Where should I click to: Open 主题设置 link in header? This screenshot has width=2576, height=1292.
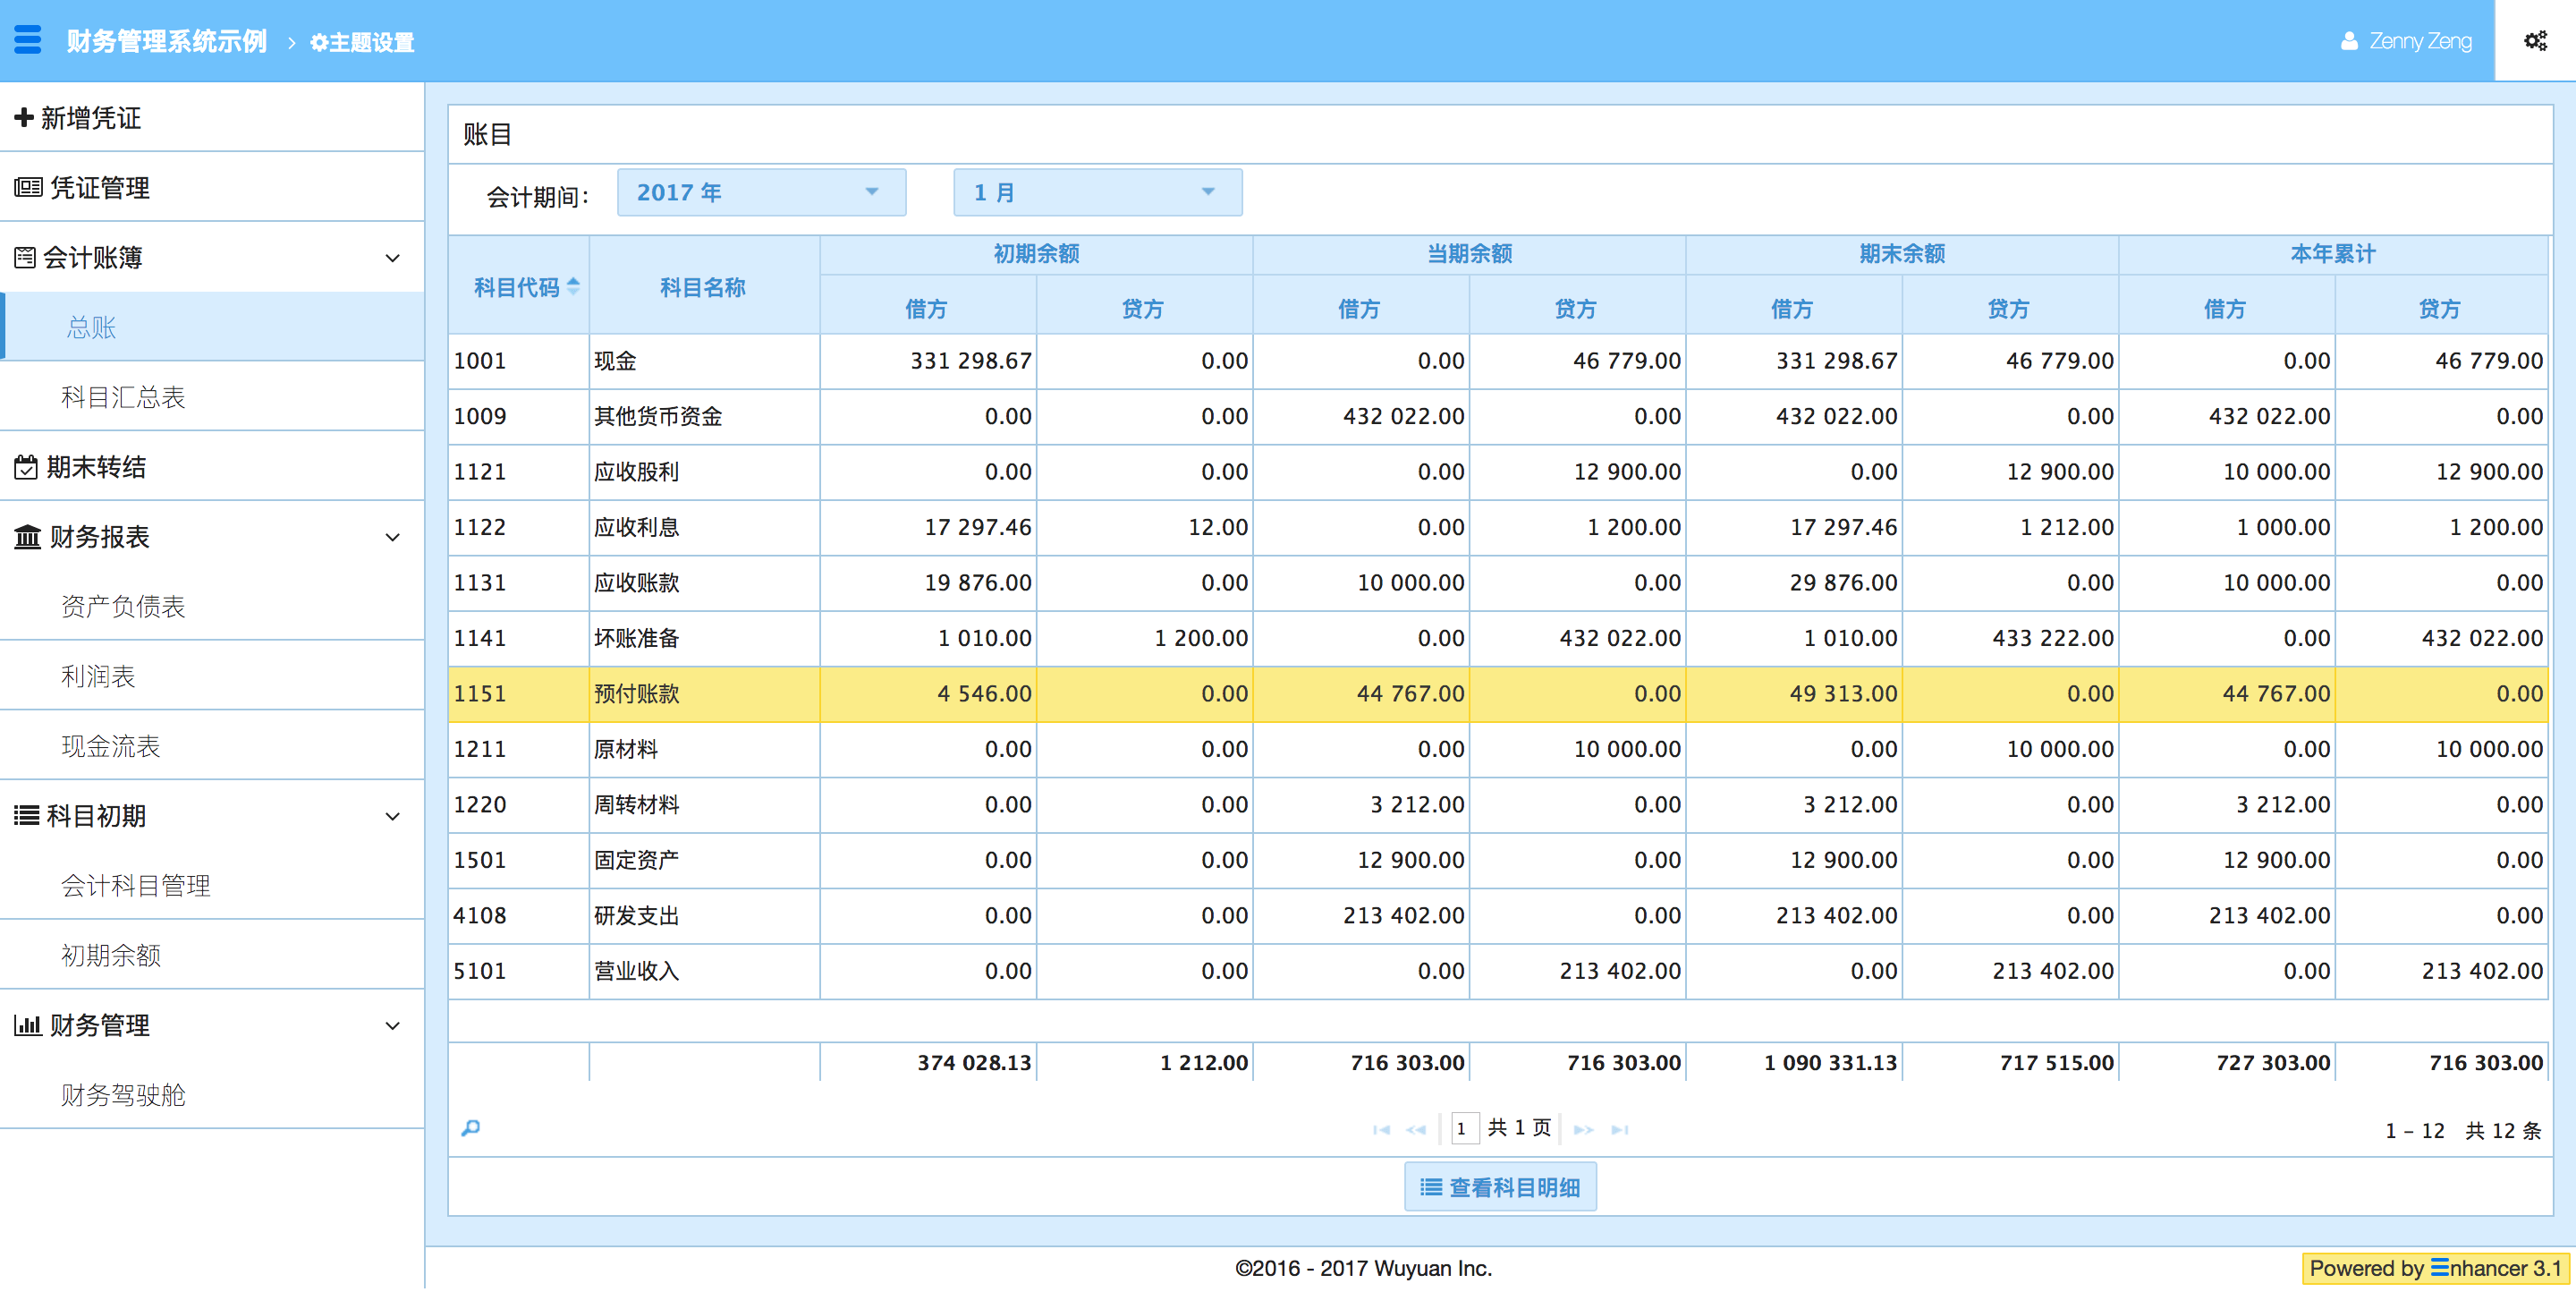point(362,42)
